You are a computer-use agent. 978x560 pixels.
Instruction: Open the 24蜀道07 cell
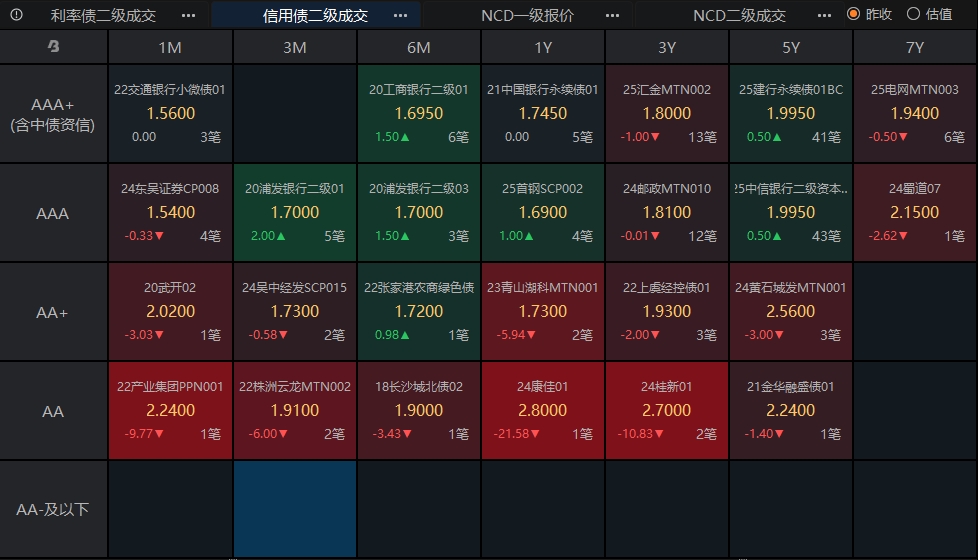point(915,213)
